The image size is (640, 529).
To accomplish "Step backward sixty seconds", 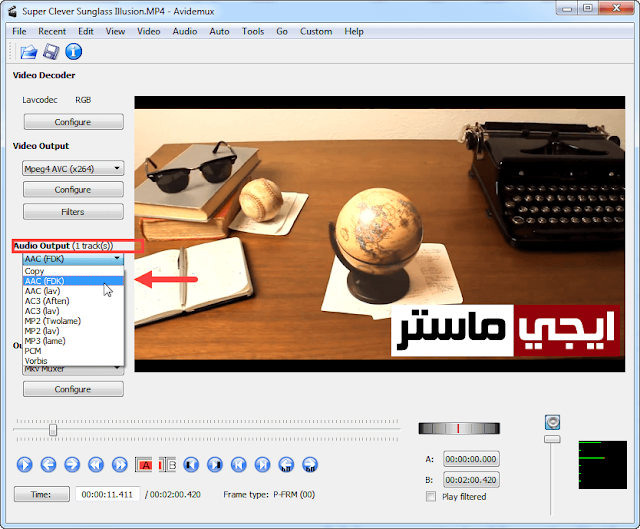I will pos(286,465).
